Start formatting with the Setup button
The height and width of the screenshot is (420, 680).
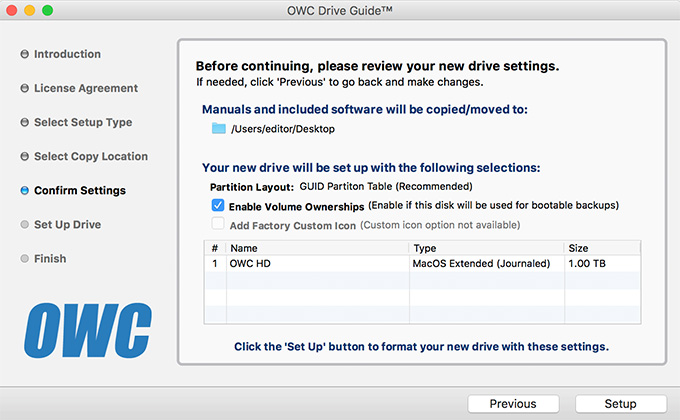point(621,404)
